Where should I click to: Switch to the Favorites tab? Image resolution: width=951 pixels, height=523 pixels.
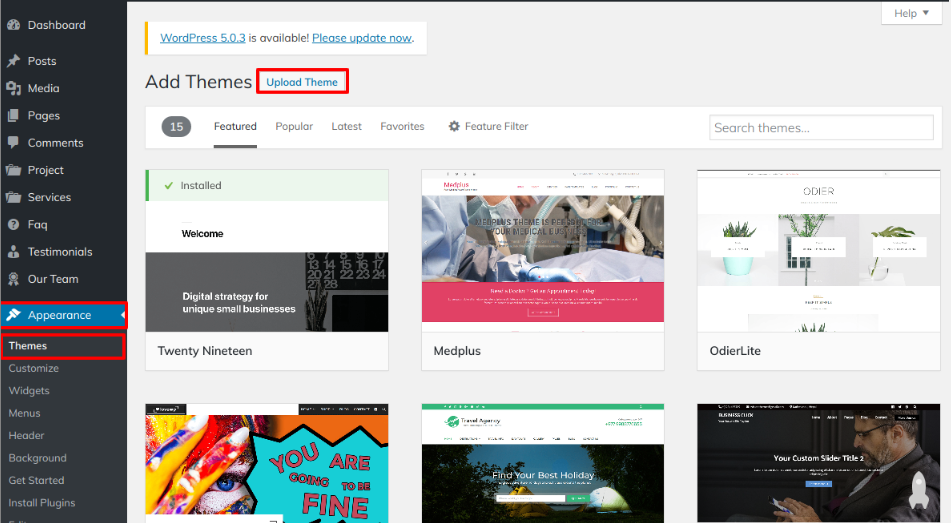(402, 126)
